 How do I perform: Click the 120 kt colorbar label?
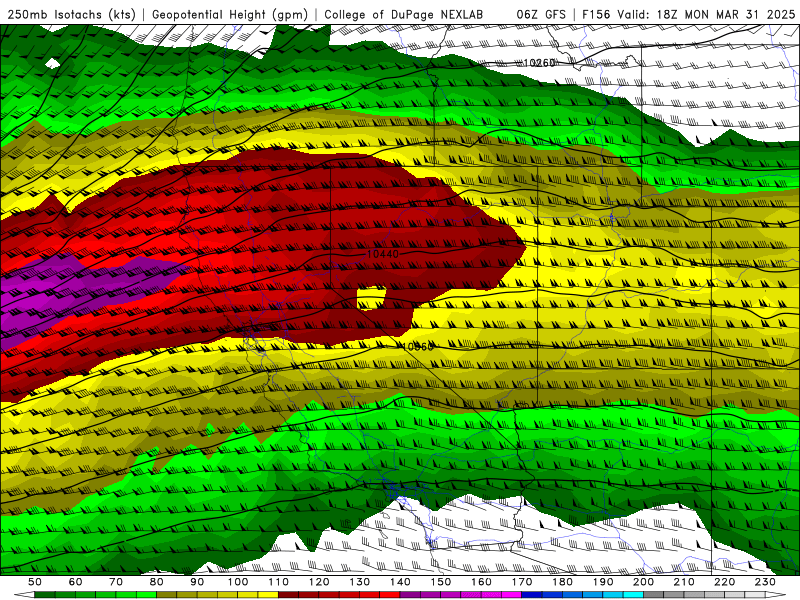pyautogui.click(x=319, y=582)
